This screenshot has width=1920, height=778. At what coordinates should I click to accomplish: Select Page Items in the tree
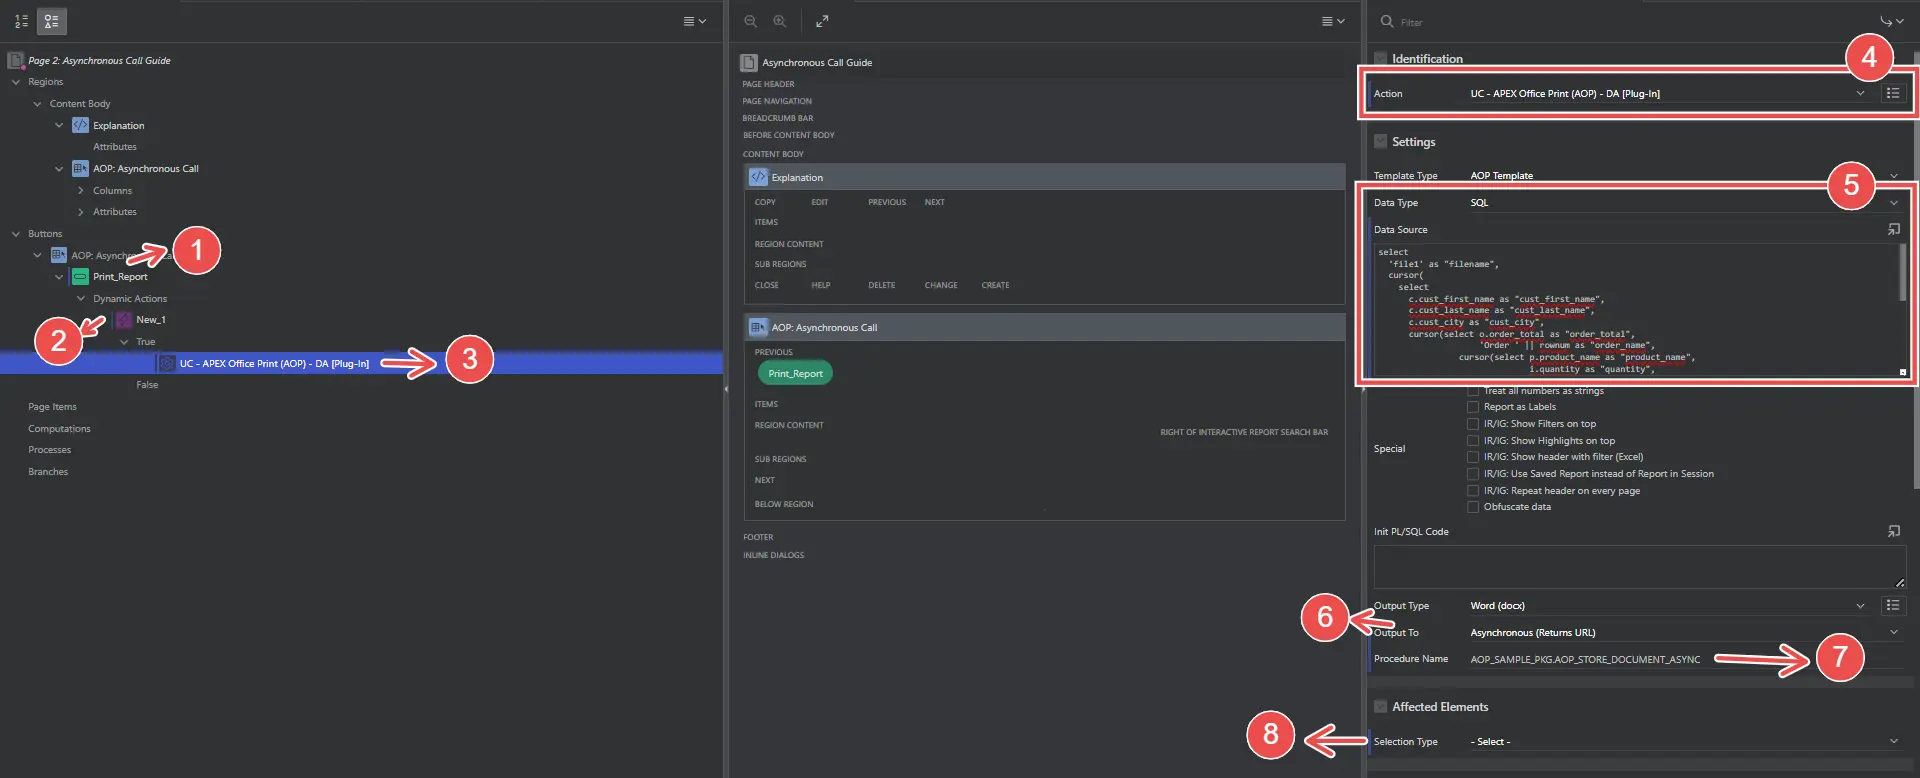[52, 407]
